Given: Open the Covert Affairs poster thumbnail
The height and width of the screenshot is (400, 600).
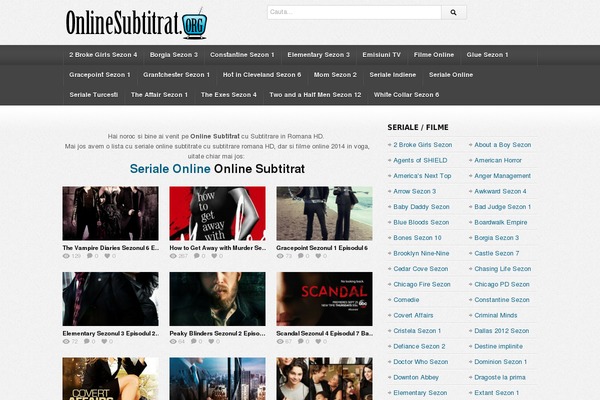Looking at the screenshot, I should 111,379.
